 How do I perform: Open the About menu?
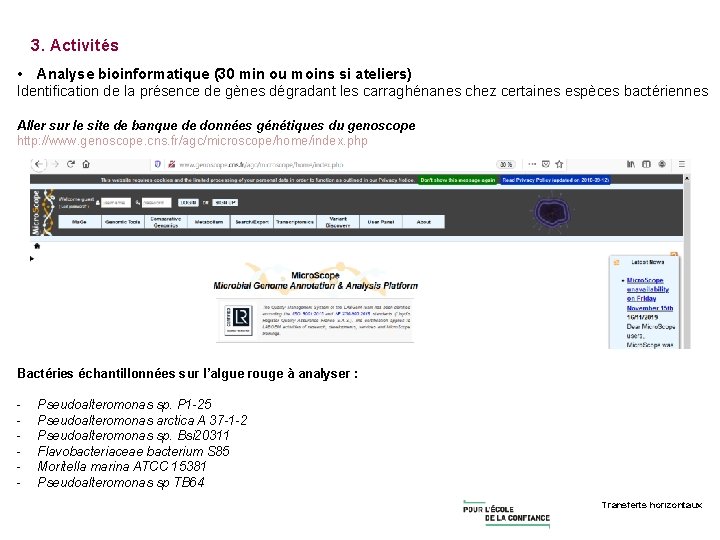(424, 222)
